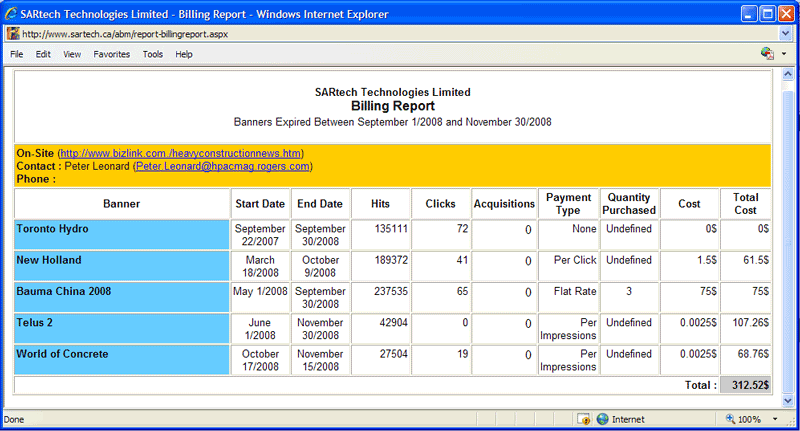Click the Total Cost column header
The height and width of the screenshot is (431, 800).
[x=745, y=204]
